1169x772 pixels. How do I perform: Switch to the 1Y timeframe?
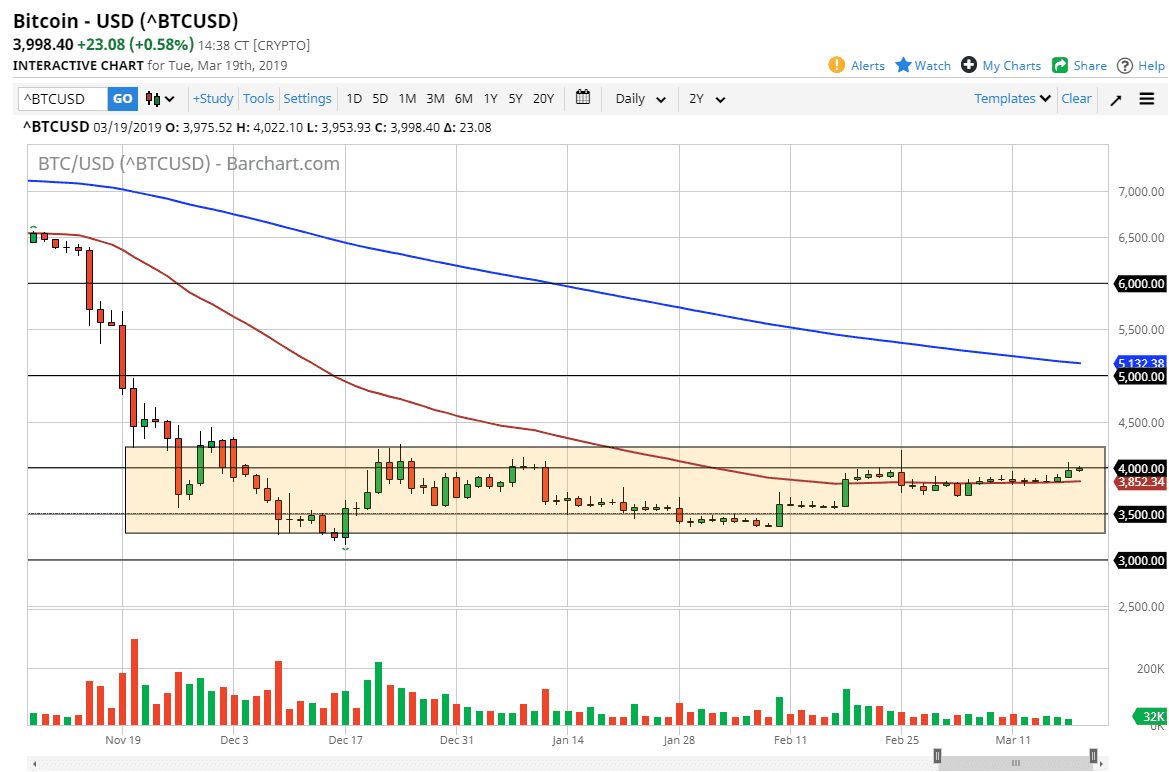(x=490, y=98)
